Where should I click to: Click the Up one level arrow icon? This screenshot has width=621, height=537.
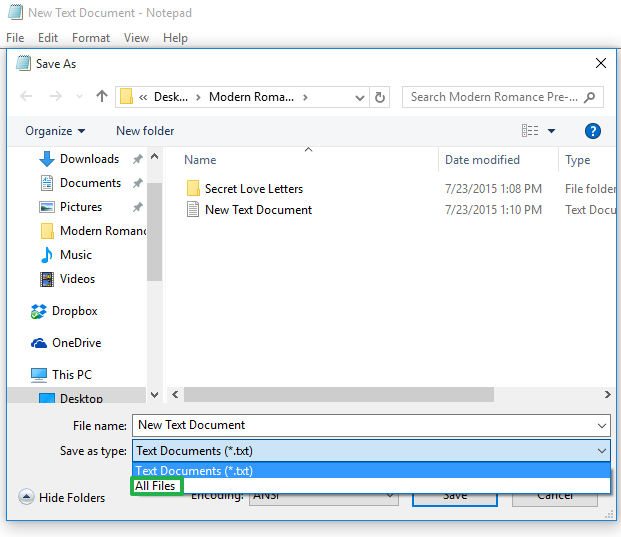(101, 97)
